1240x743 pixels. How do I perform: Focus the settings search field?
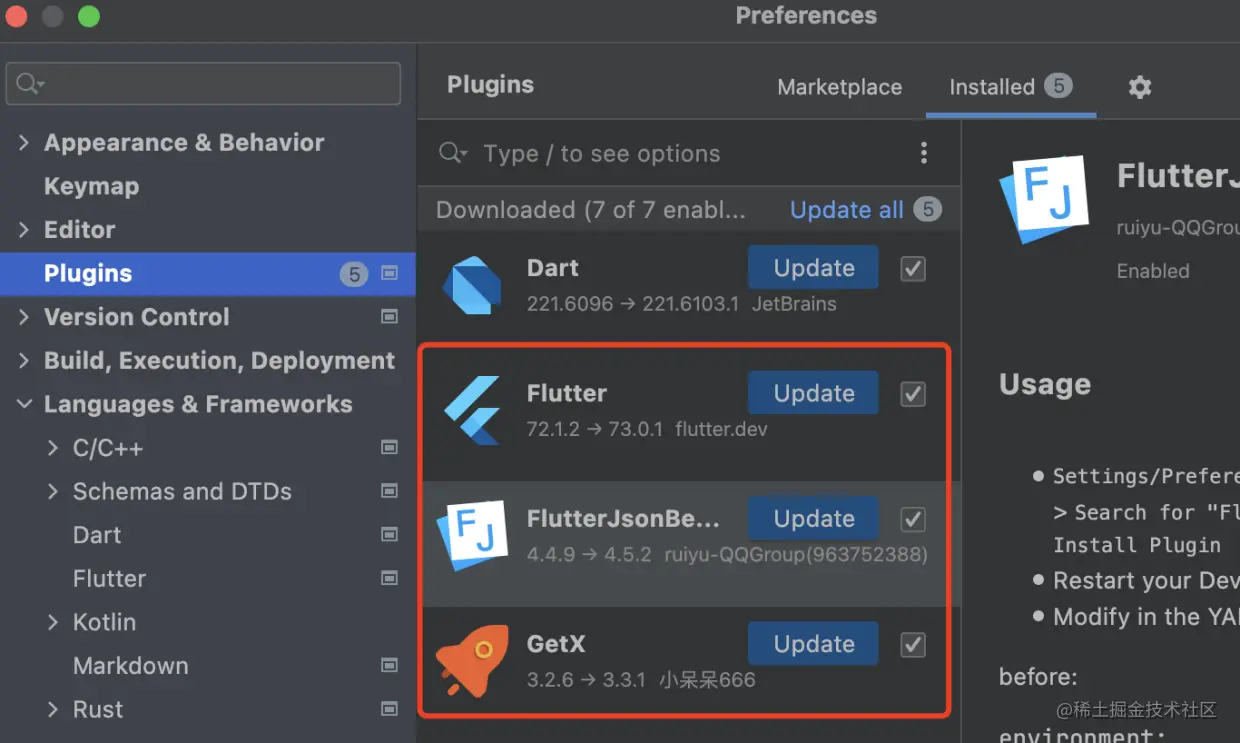point(203,84)
